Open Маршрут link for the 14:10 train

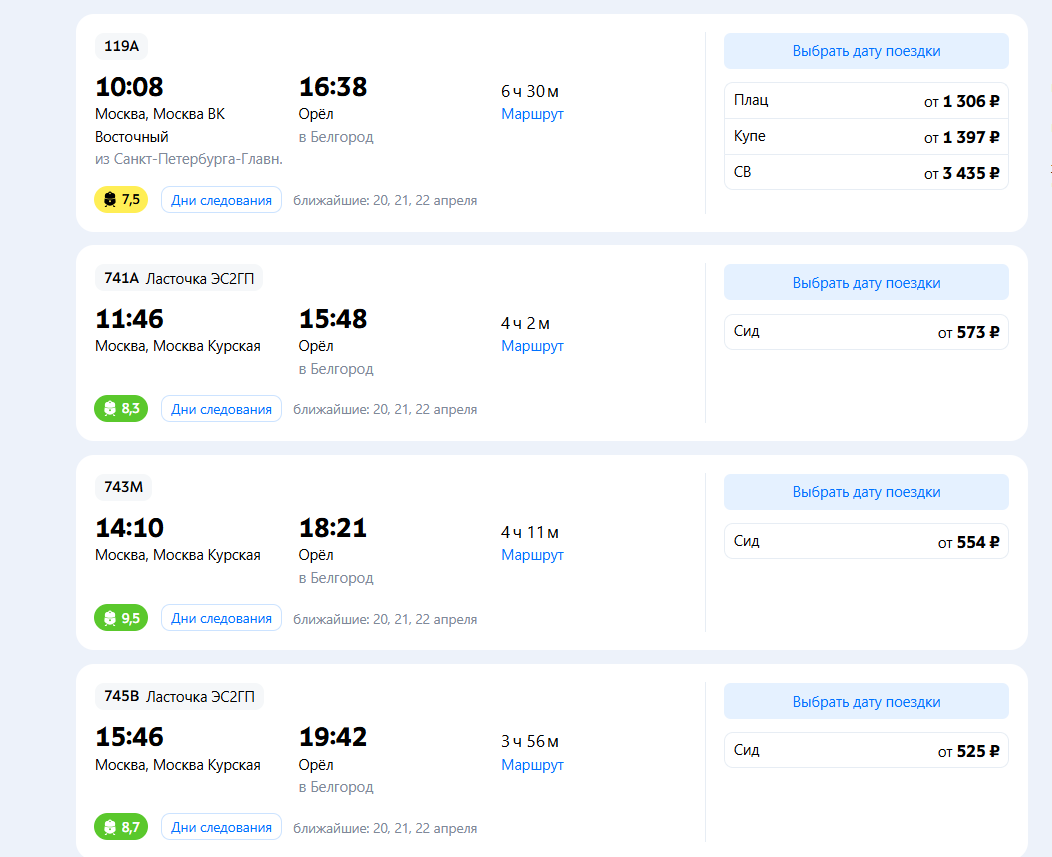tap(532, 555)
